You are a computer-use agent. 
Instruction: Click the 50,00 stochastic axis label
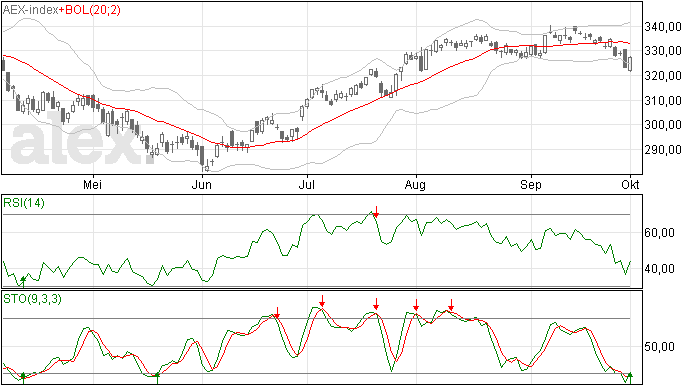pos(659,347)
